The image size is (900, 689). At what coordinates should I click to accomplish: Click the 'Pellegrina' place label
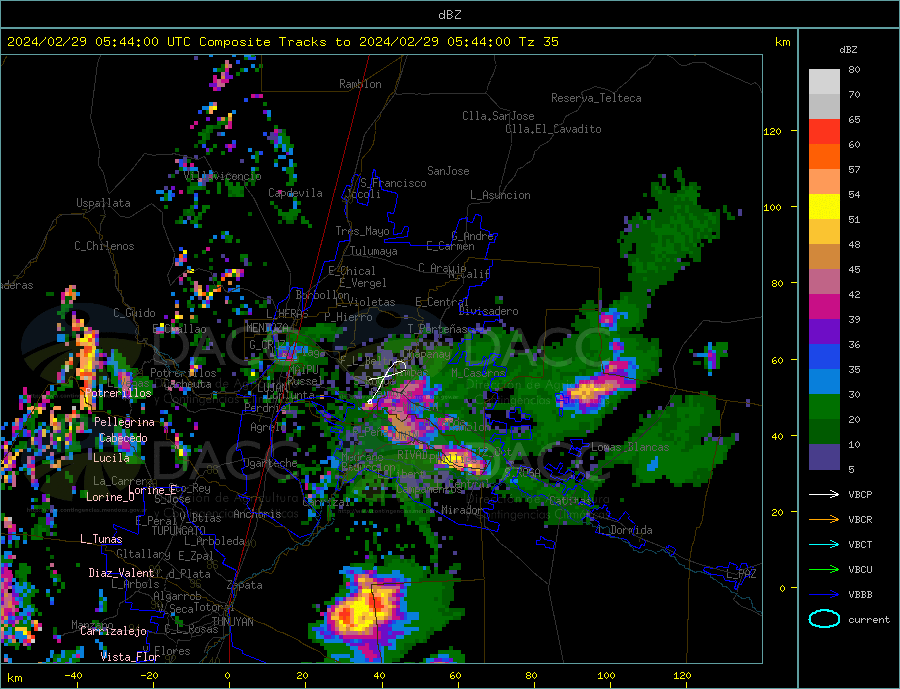125,422
